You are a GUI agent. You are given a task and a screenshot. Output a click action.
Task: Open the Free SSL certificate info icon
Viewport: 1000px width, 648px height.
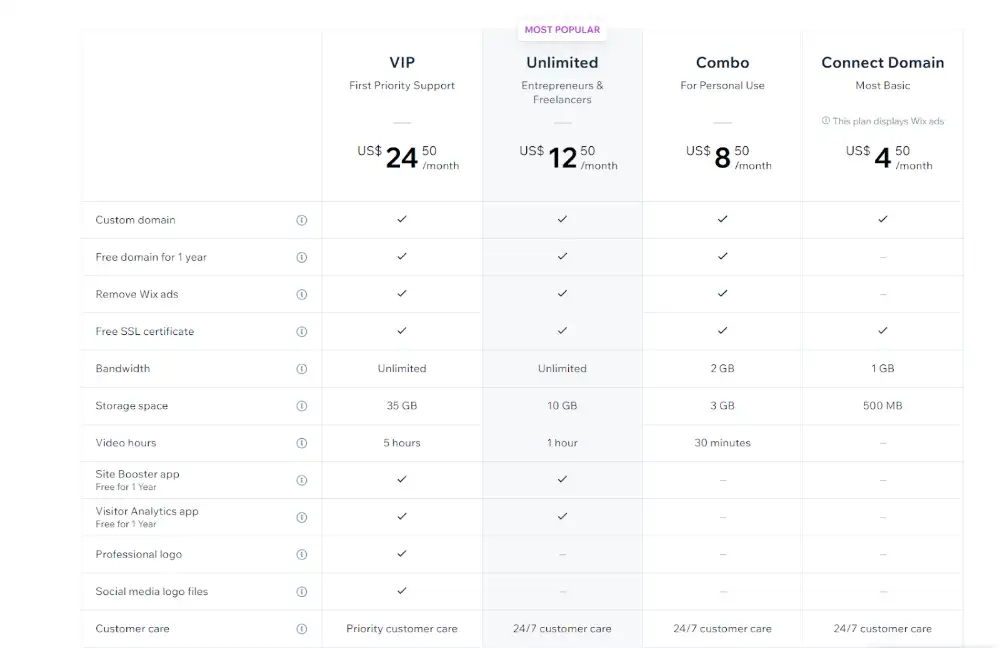[302, 332]
